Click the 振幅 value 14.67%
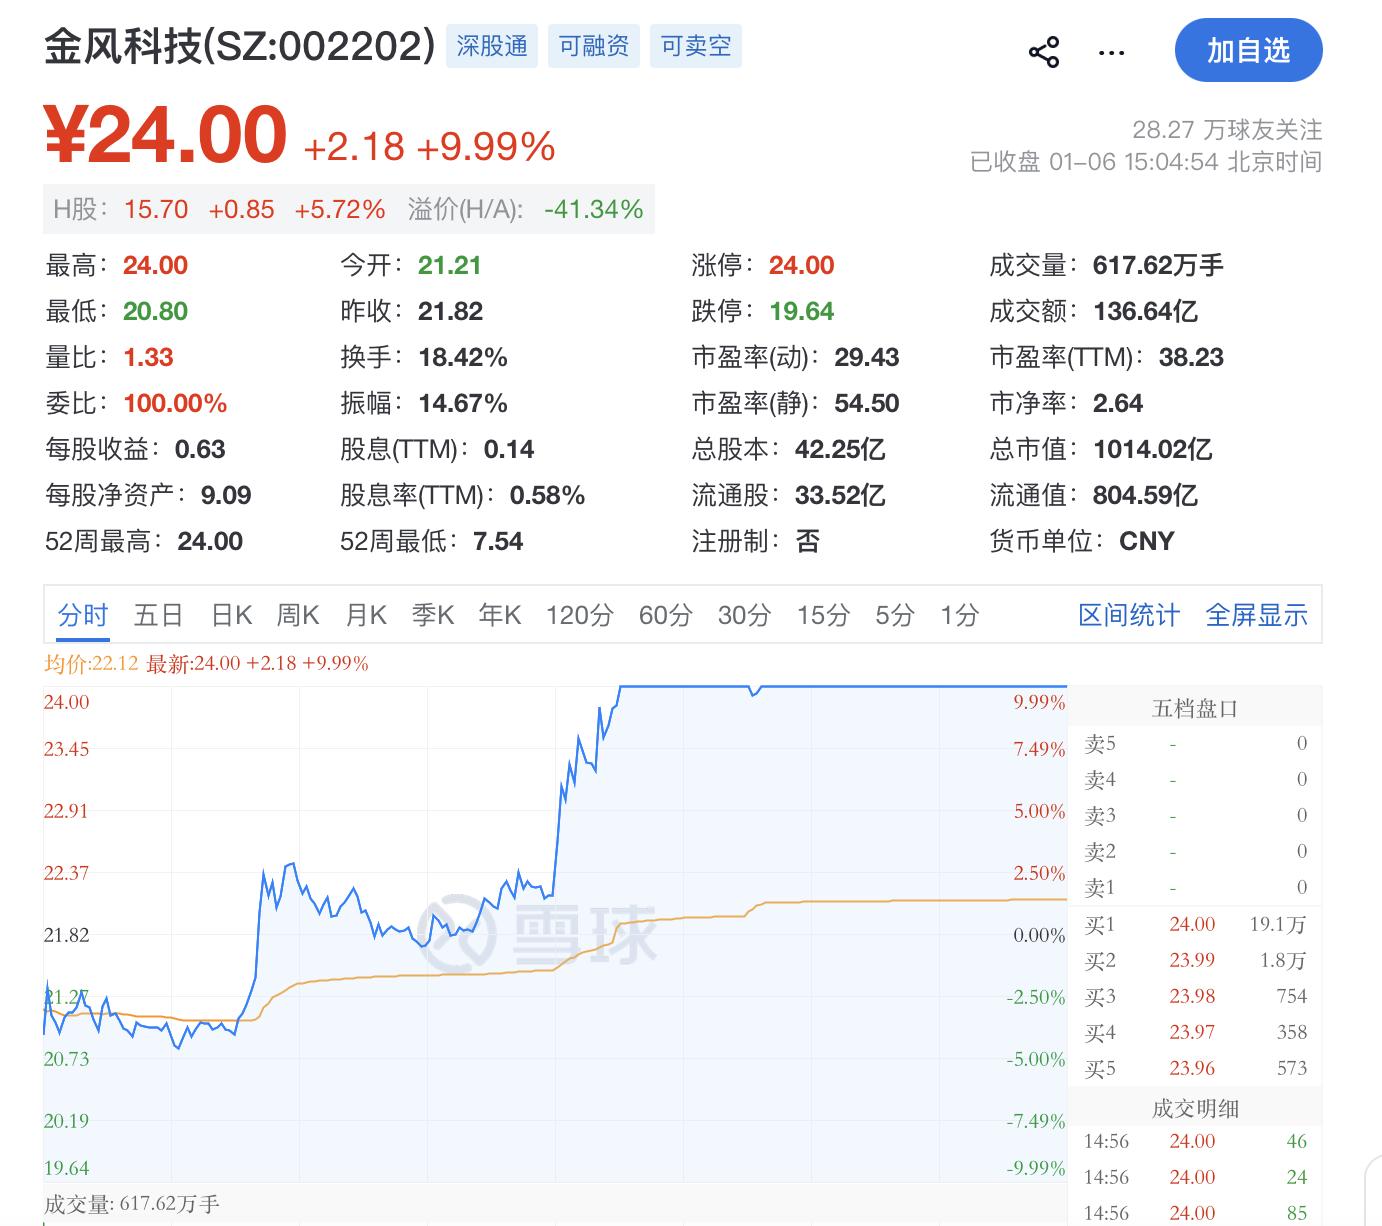The width and height of the screenshot is (1382, 1226). [x=463, y=403]
